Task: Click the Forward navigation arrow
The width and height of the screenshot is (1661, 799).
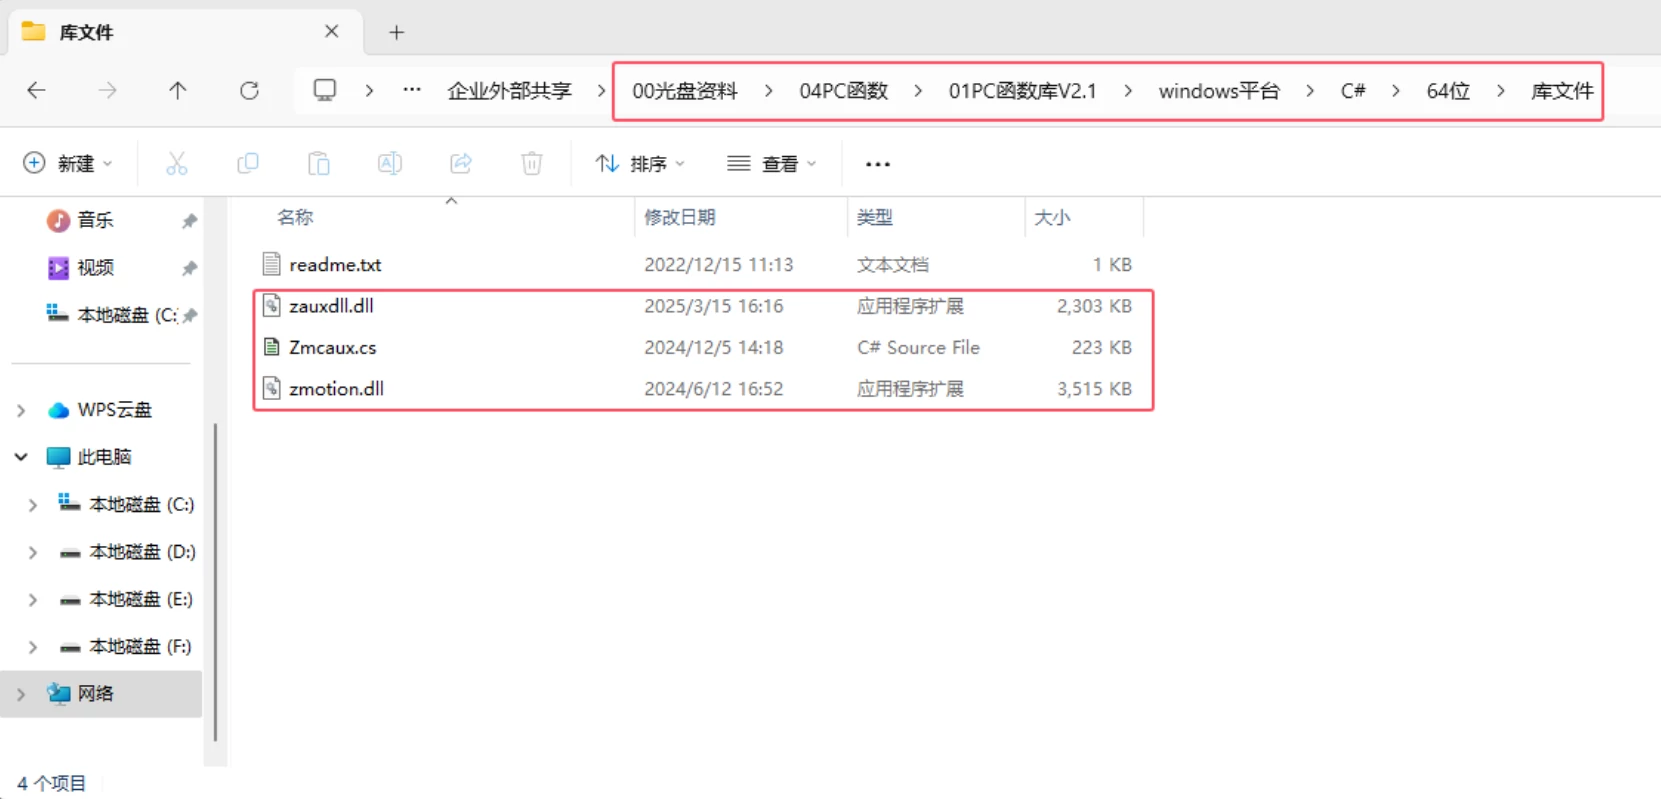Action: (107, 91)
